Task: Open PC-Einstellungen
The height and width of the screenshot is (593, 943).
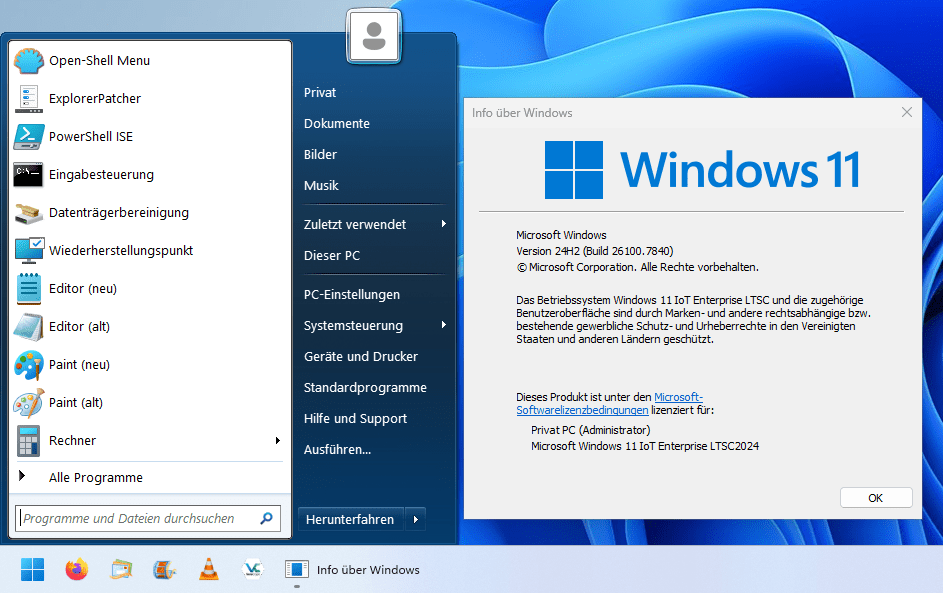Action: click(352, 295)
